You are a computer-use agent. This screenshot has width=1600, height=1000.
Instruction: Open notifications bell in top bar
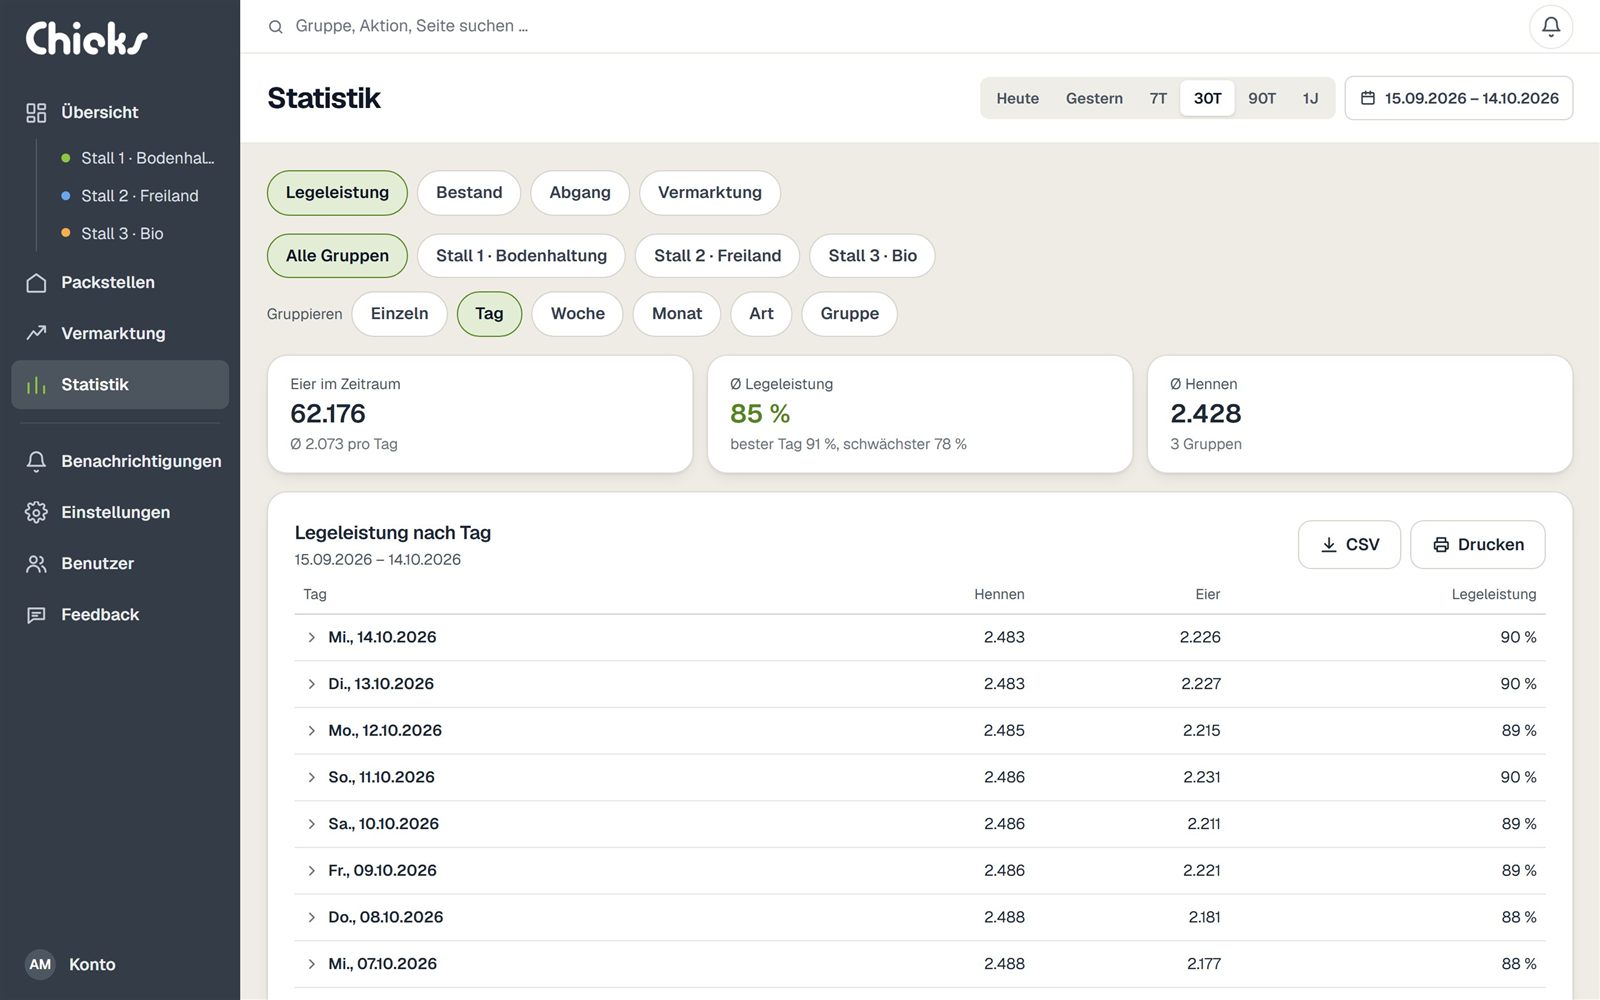click(1551, 26)
